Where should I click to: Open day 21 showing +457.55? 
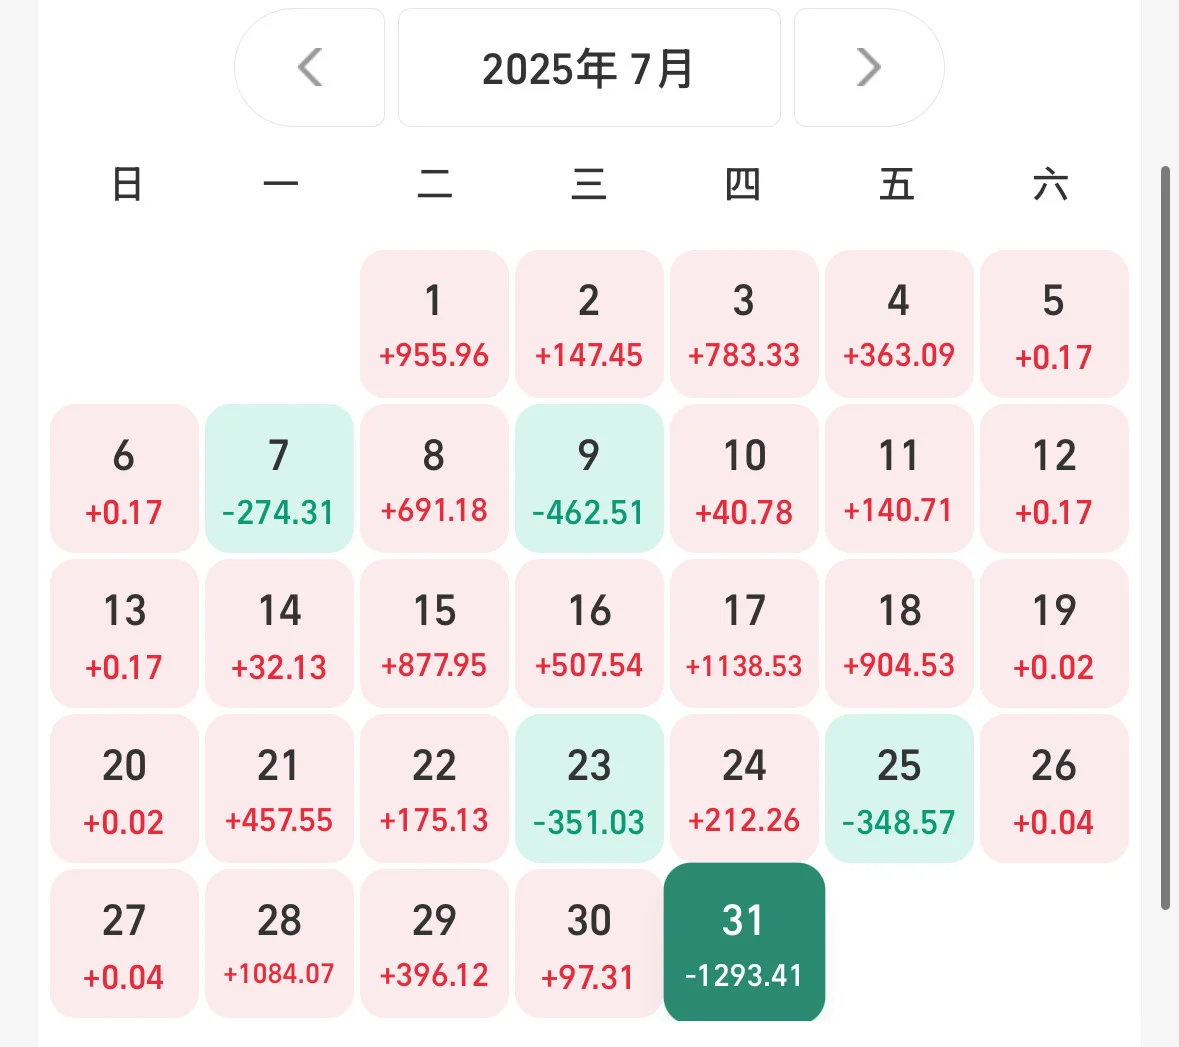click(279, 788)
